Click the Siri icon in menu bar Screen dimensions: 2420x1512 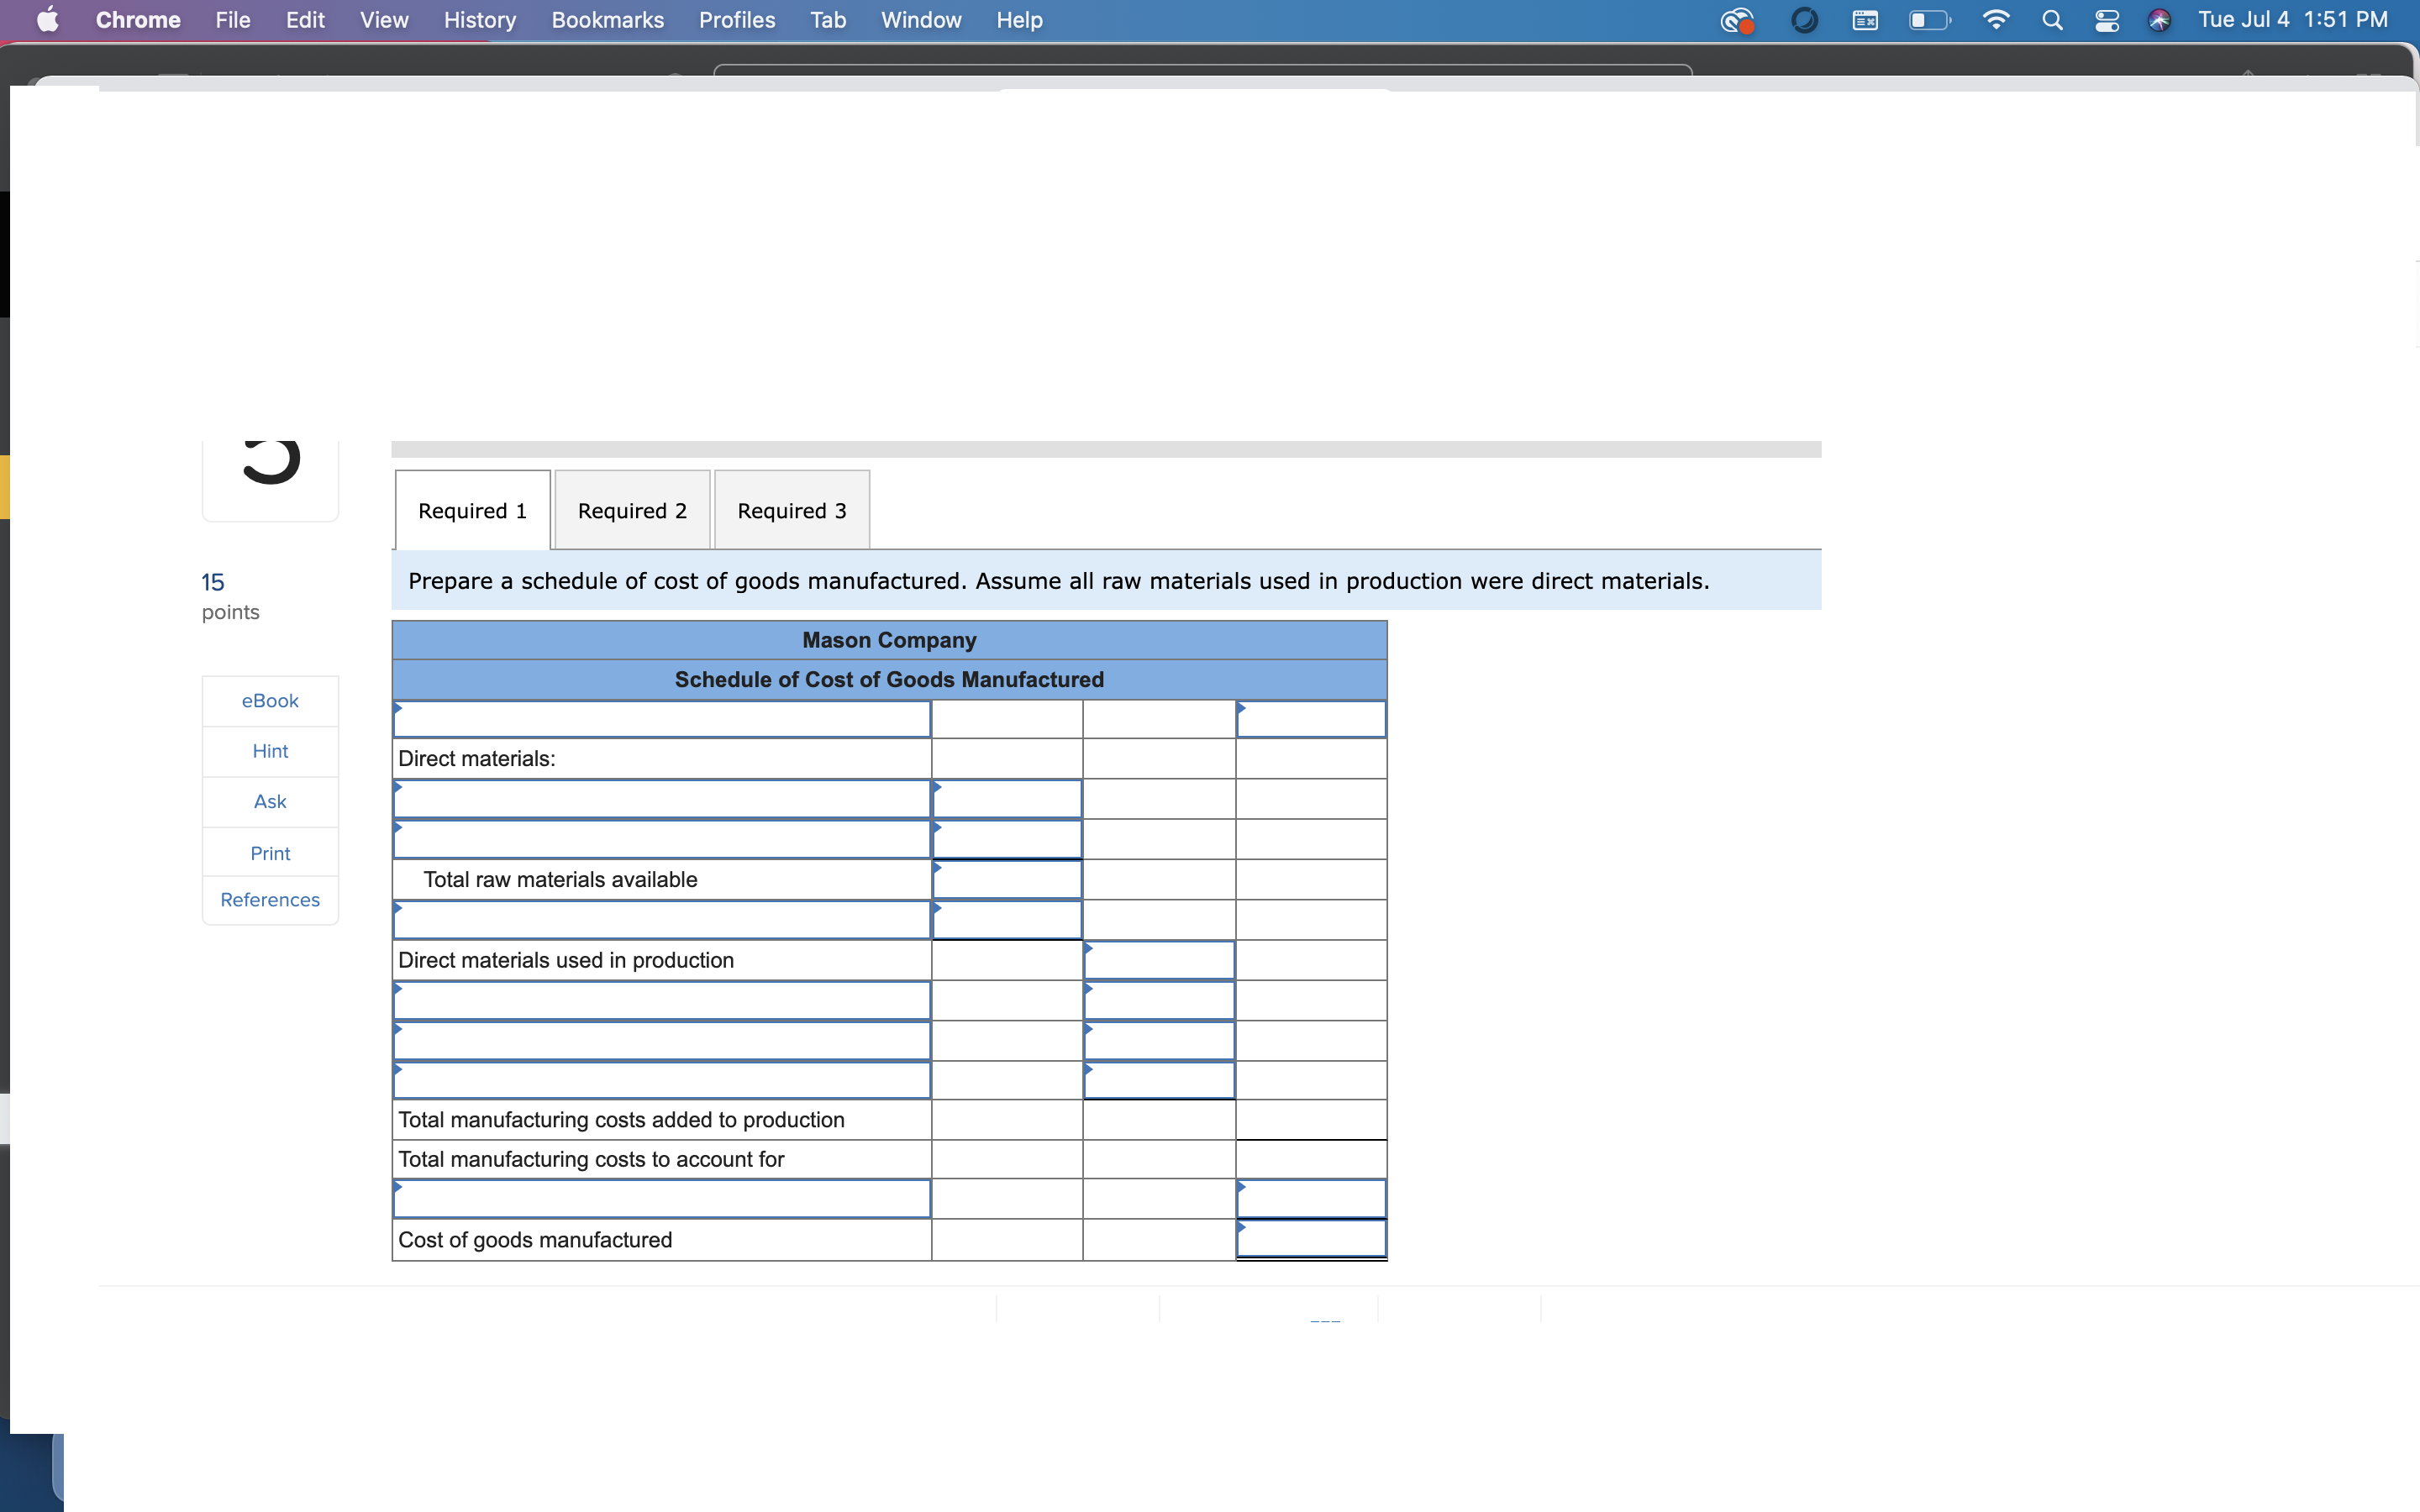point(2160,20)
